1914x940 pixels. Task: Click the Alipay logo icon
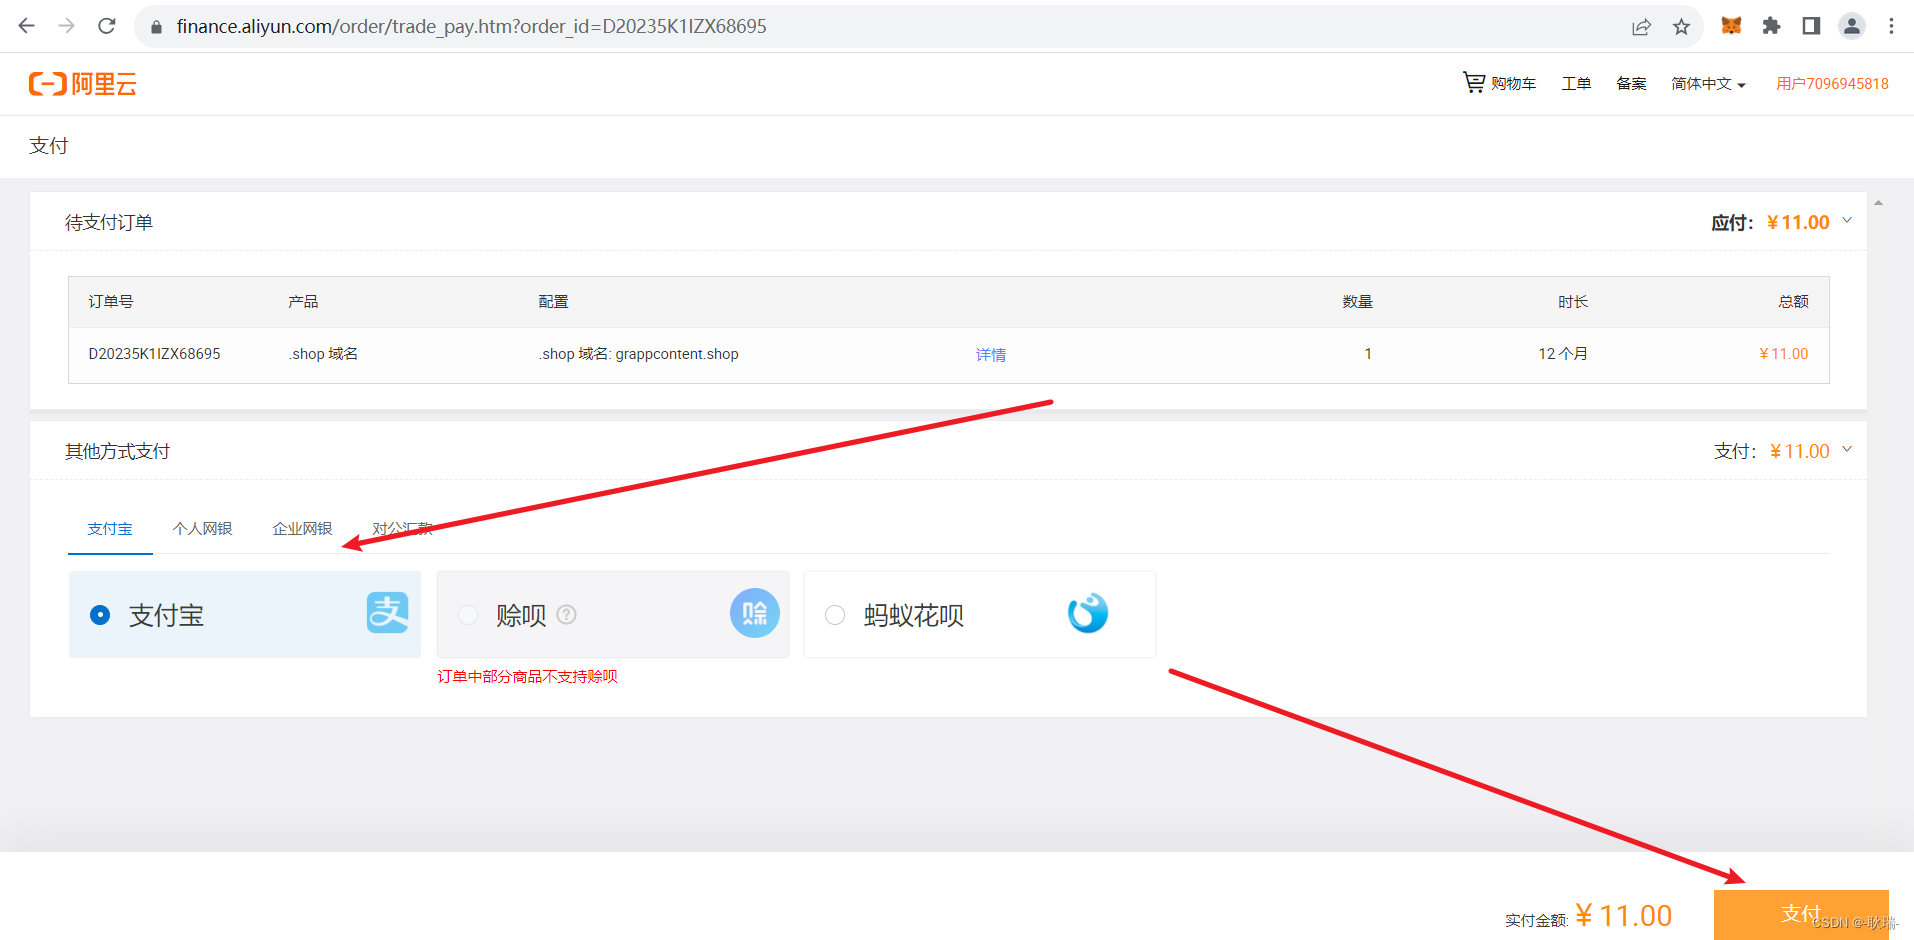[387, 613]
